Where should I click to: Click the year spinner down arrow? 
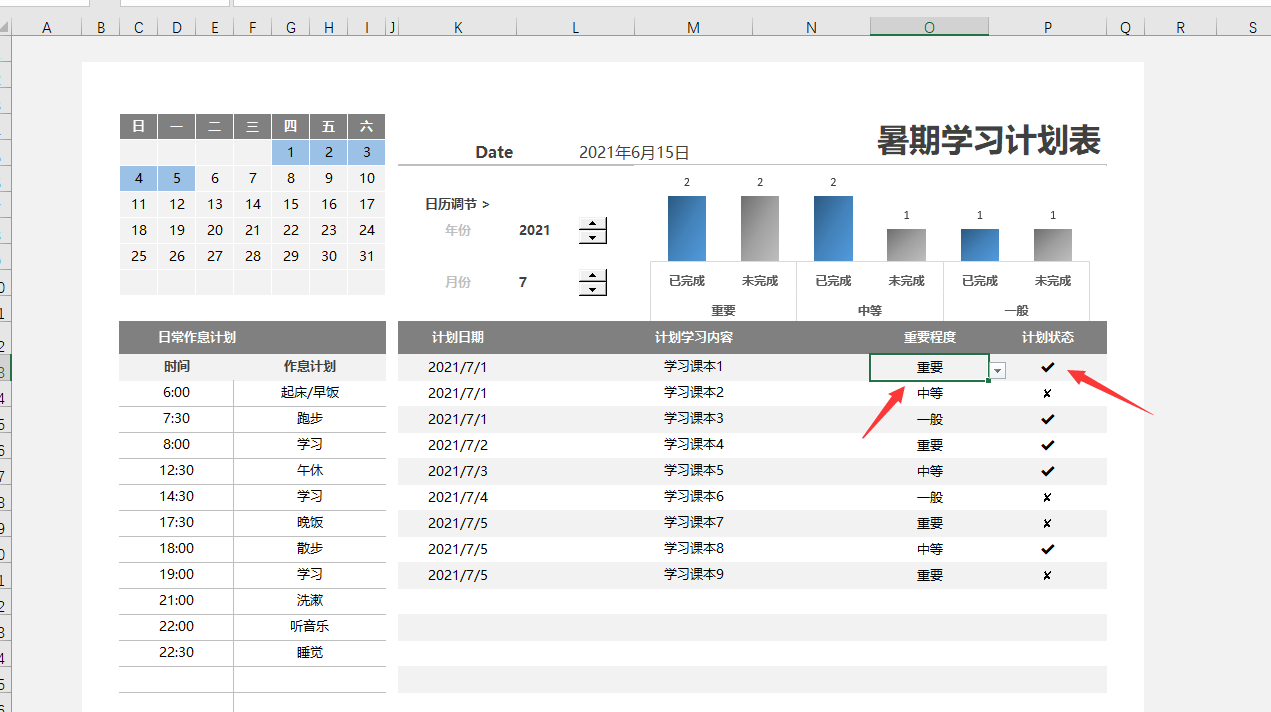tap(593, 237)
